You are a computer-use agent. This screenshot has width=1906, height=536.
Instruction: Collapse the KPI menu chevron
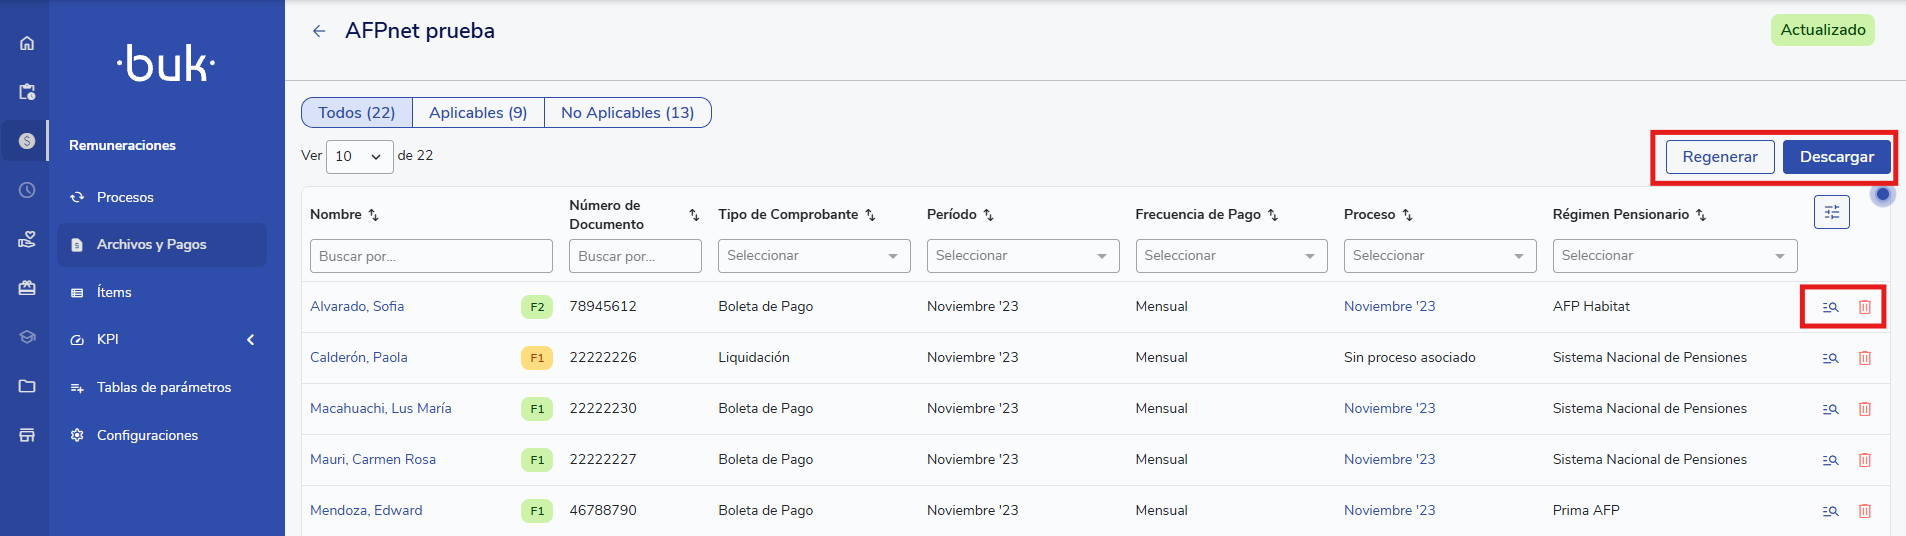tap(250, 340)
